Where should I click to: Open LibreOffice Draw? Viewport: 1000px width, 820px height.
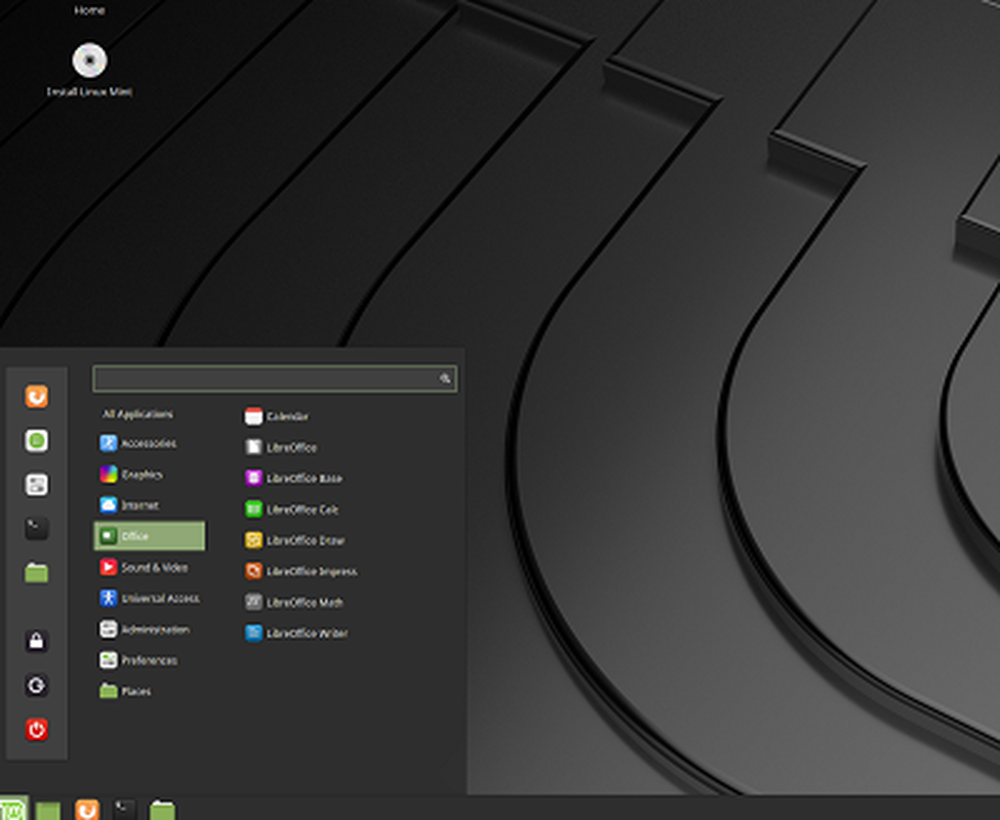tap(302, 540)
